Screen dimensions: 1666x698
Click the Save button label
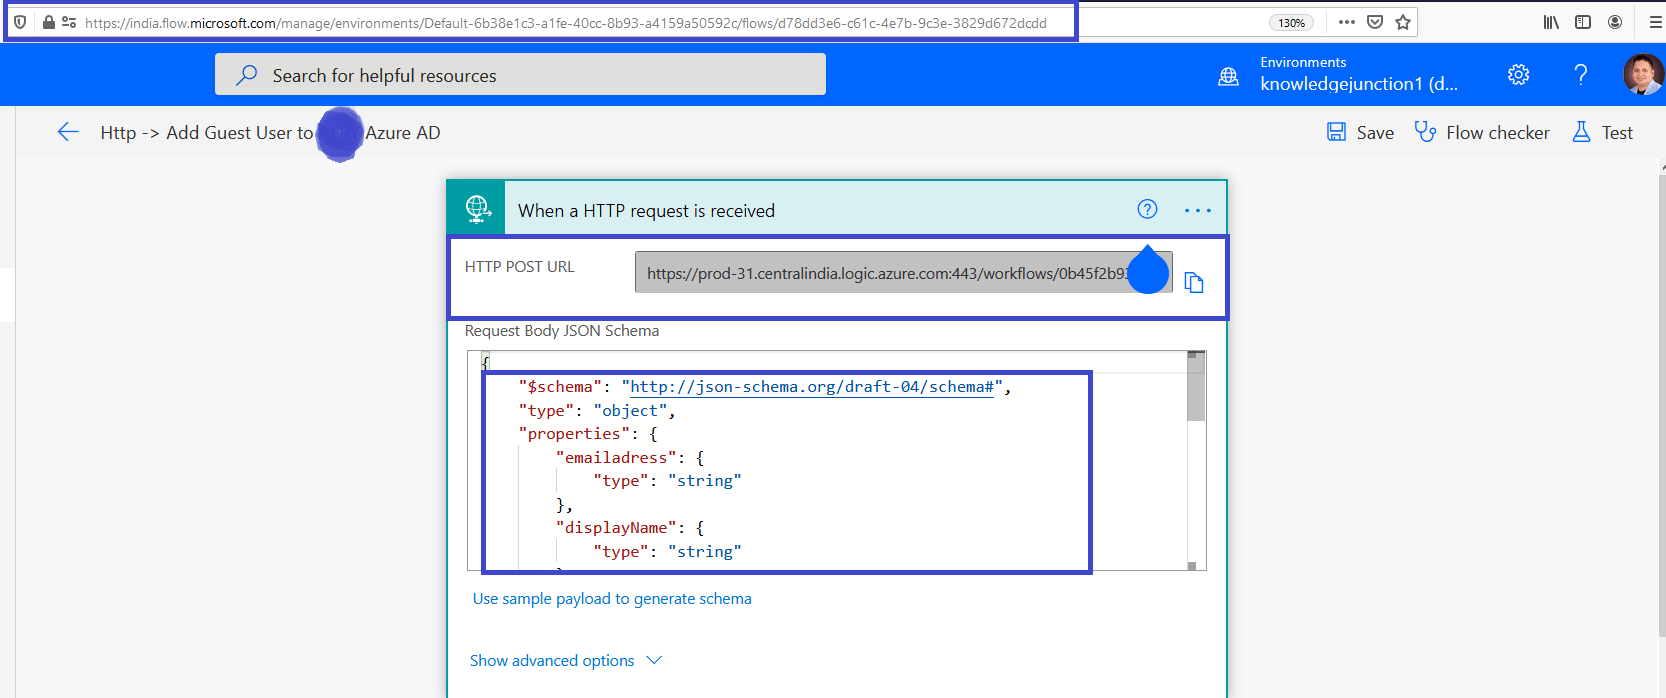pos(1375,133)
